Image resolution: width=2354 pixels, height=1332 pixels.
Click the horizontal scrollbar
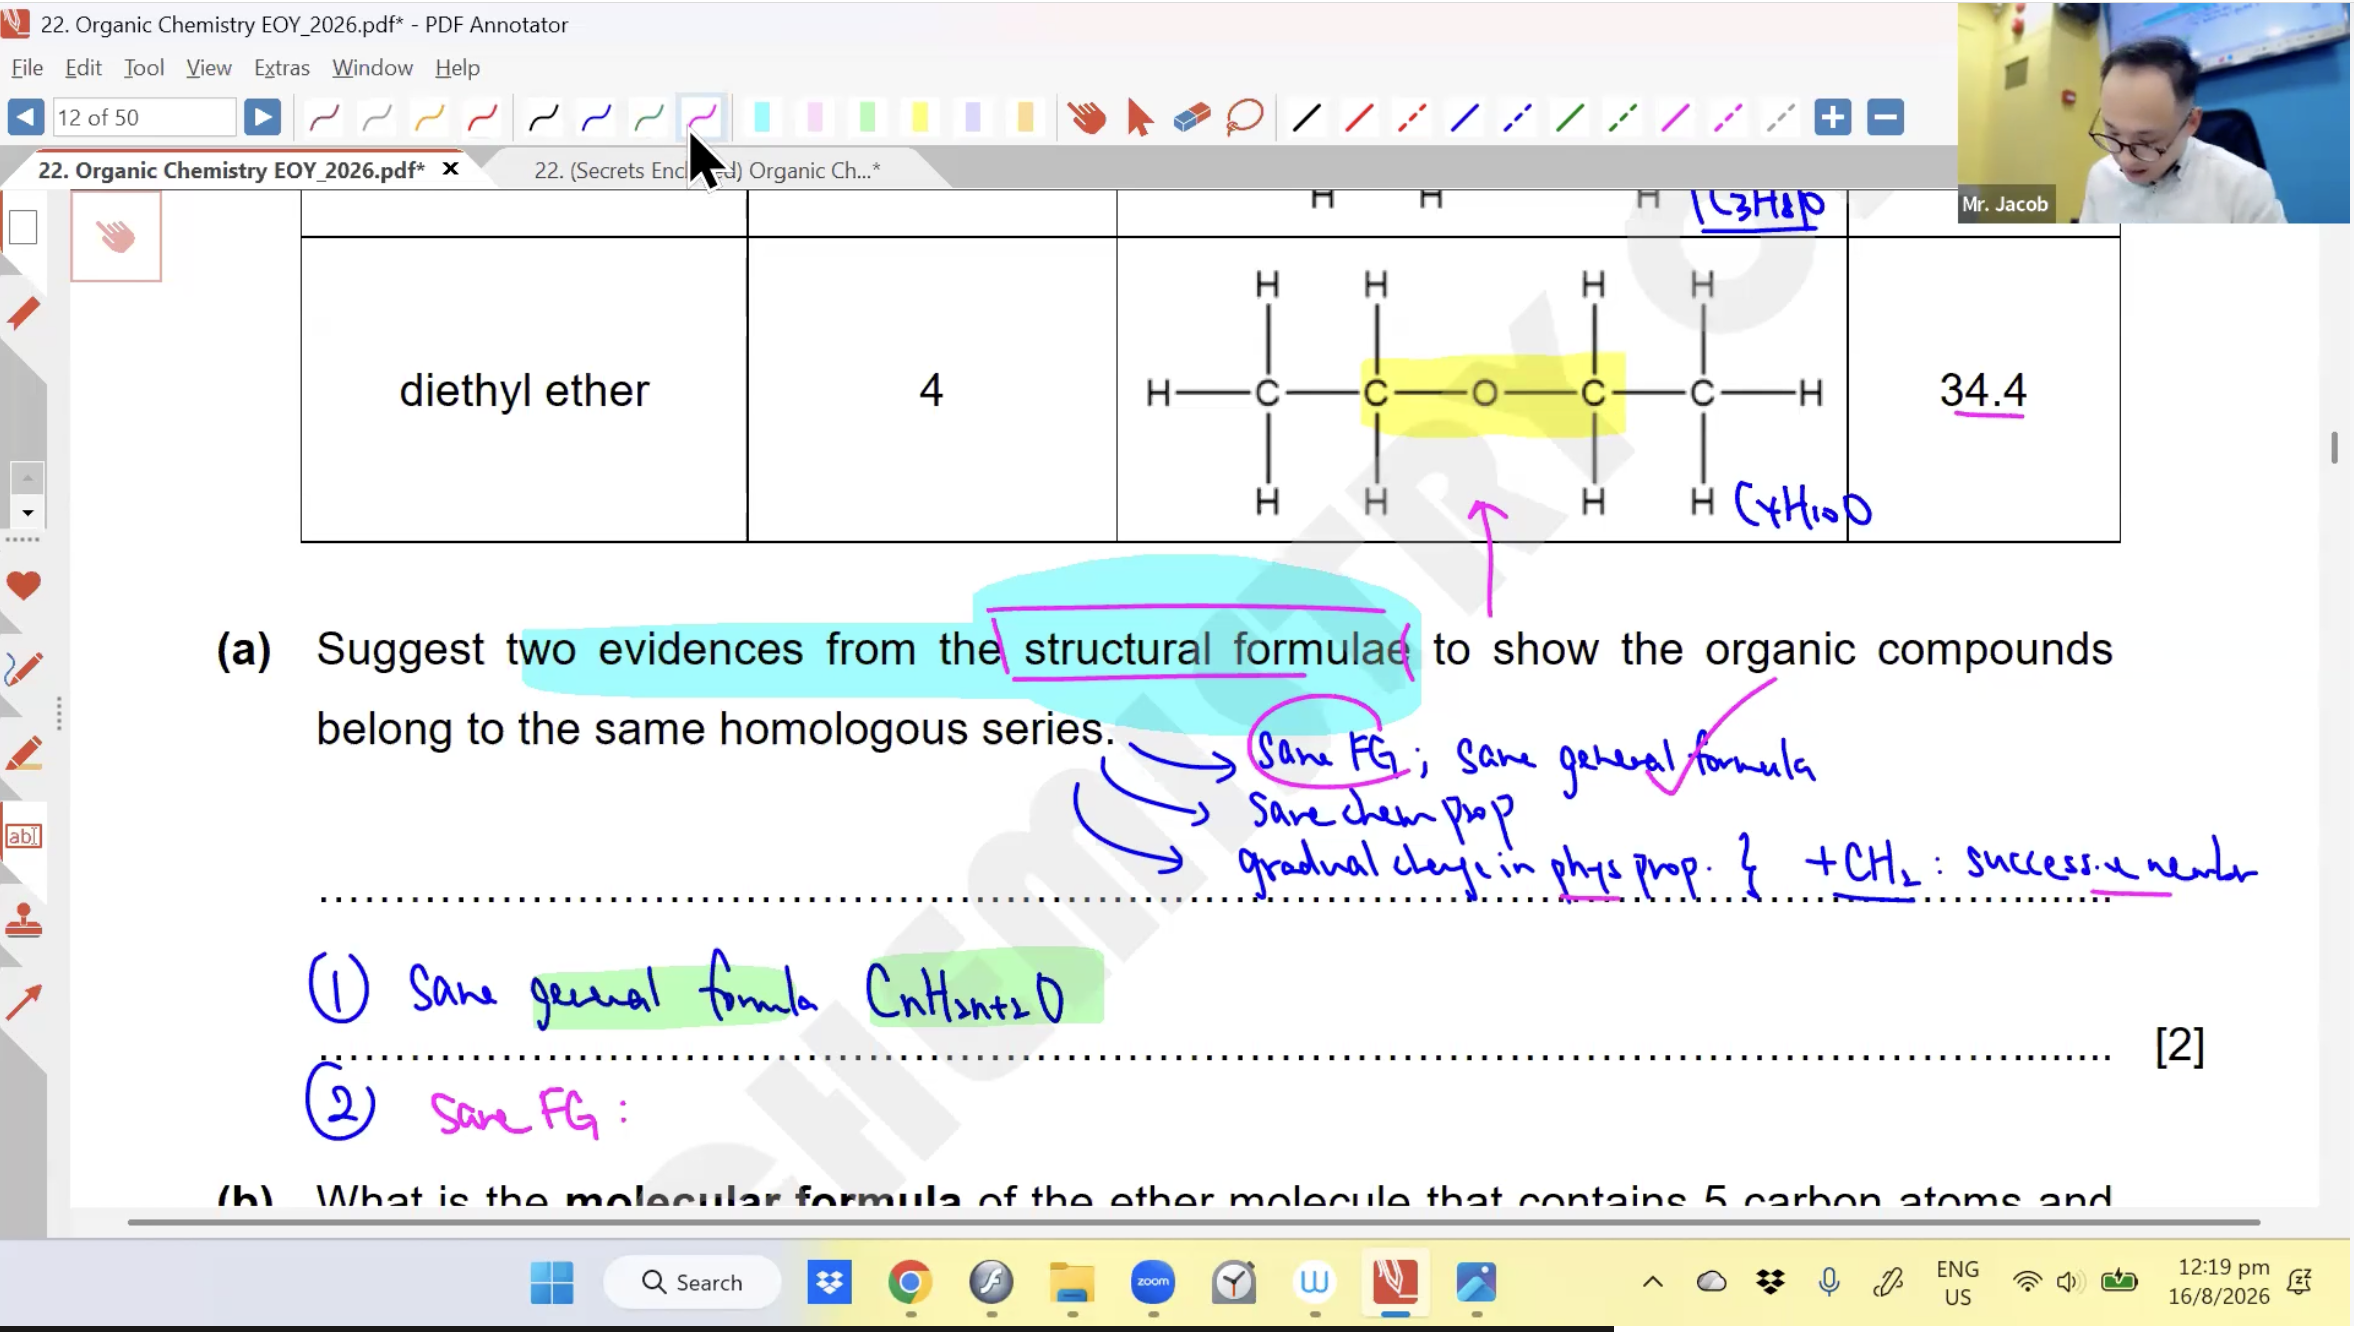(1193, 1222)
